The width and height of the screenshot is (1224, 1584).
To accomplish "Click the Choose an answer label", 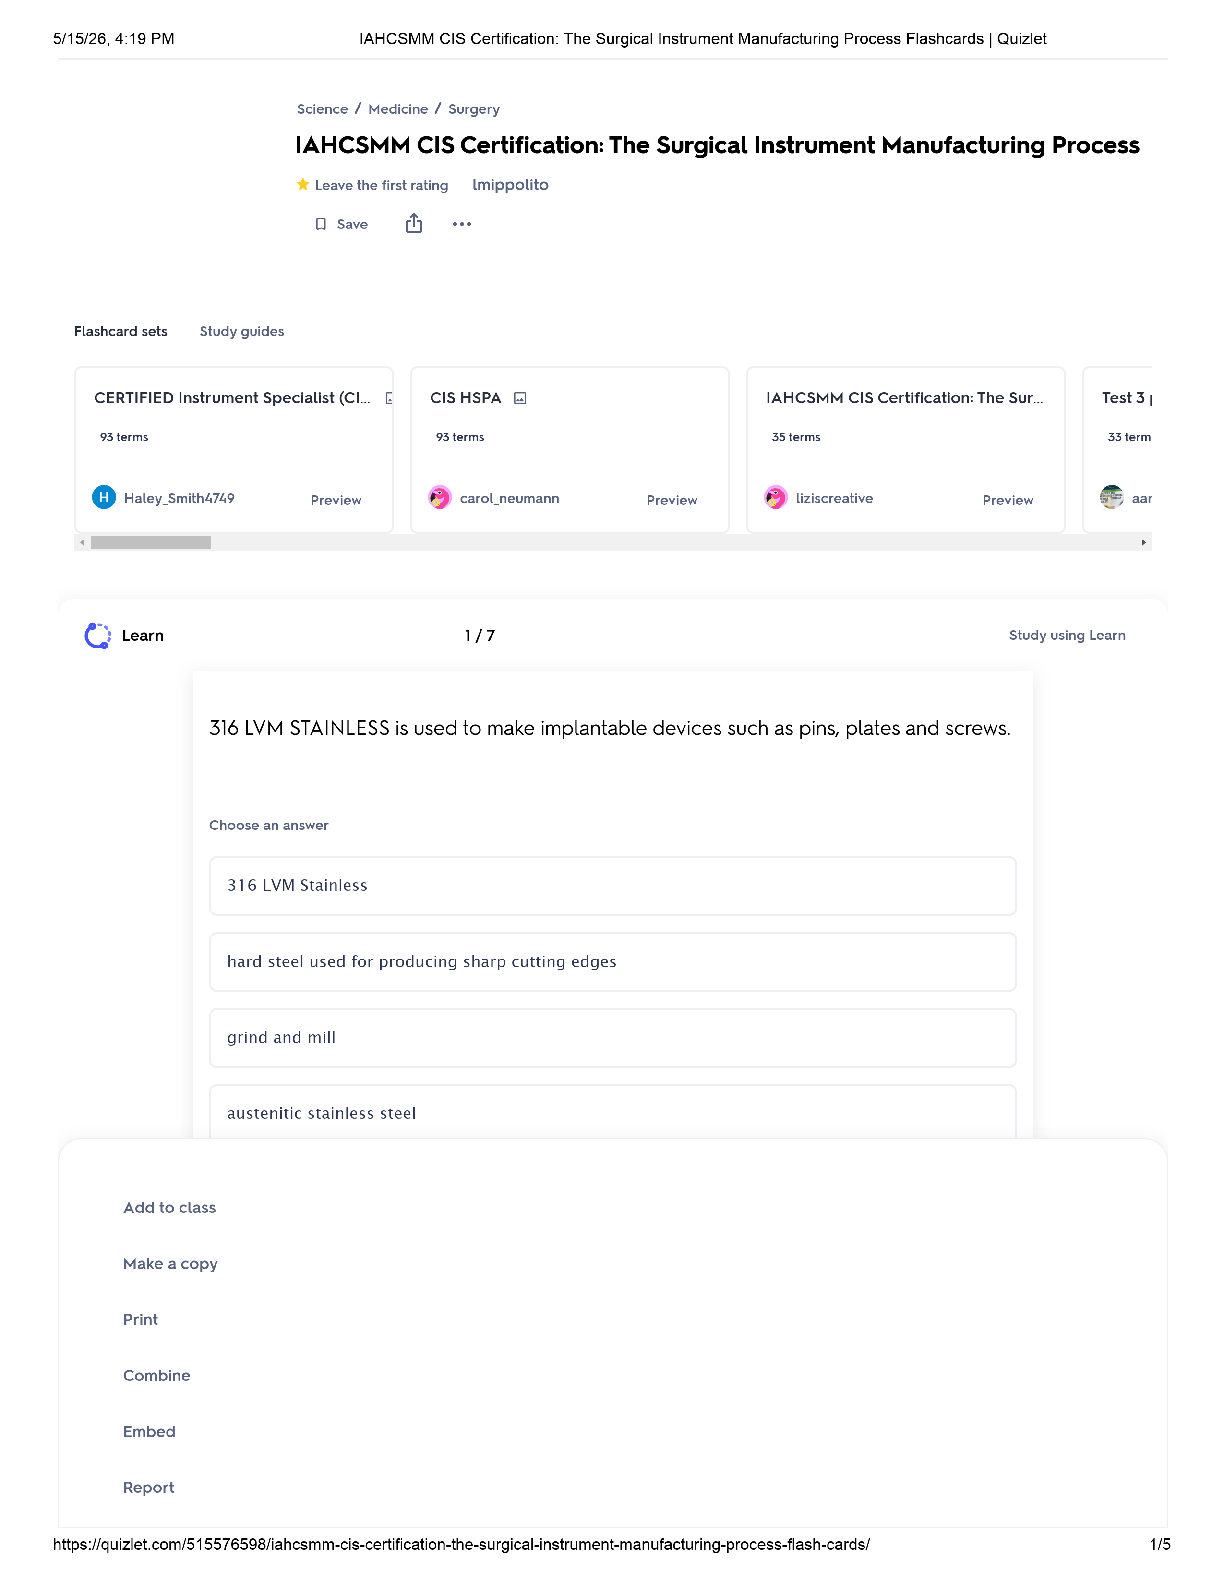I will pyautogui.click(x=269, y=825).
